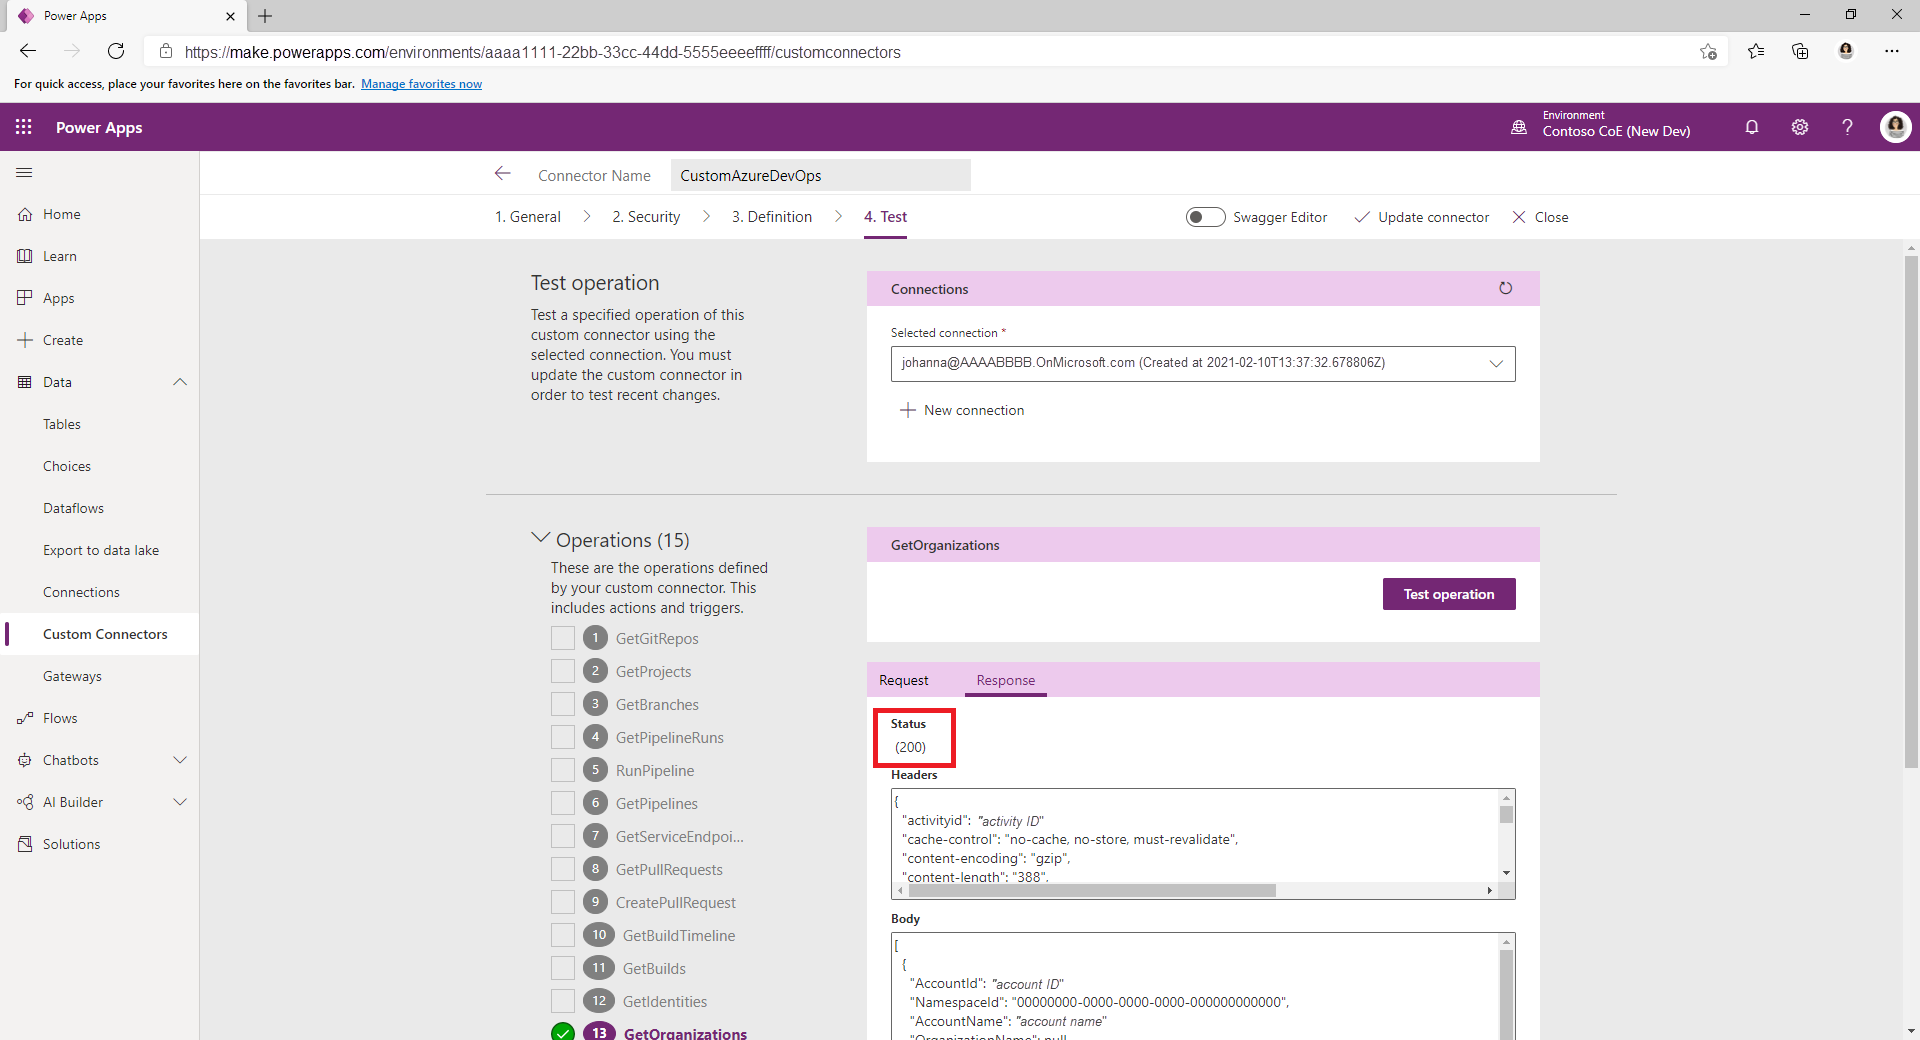Open your account profile avatar
The image size is (1920, 1040).
coord(1896,127)
